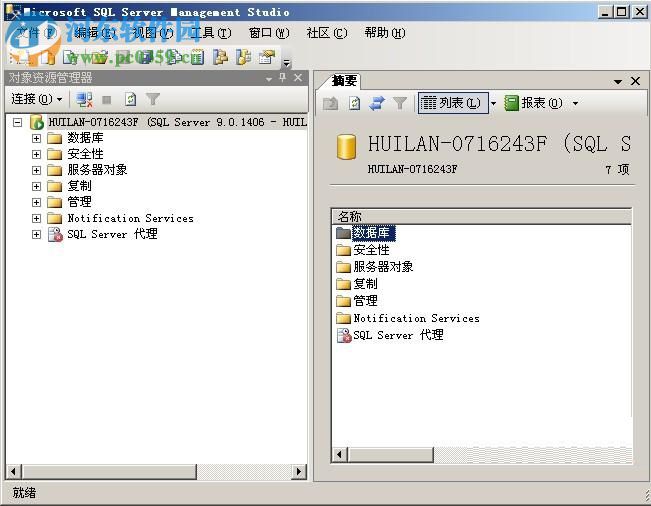The image size is (651, 506).
Task: Click the Properties window toolbar icon
Action: 267,57
